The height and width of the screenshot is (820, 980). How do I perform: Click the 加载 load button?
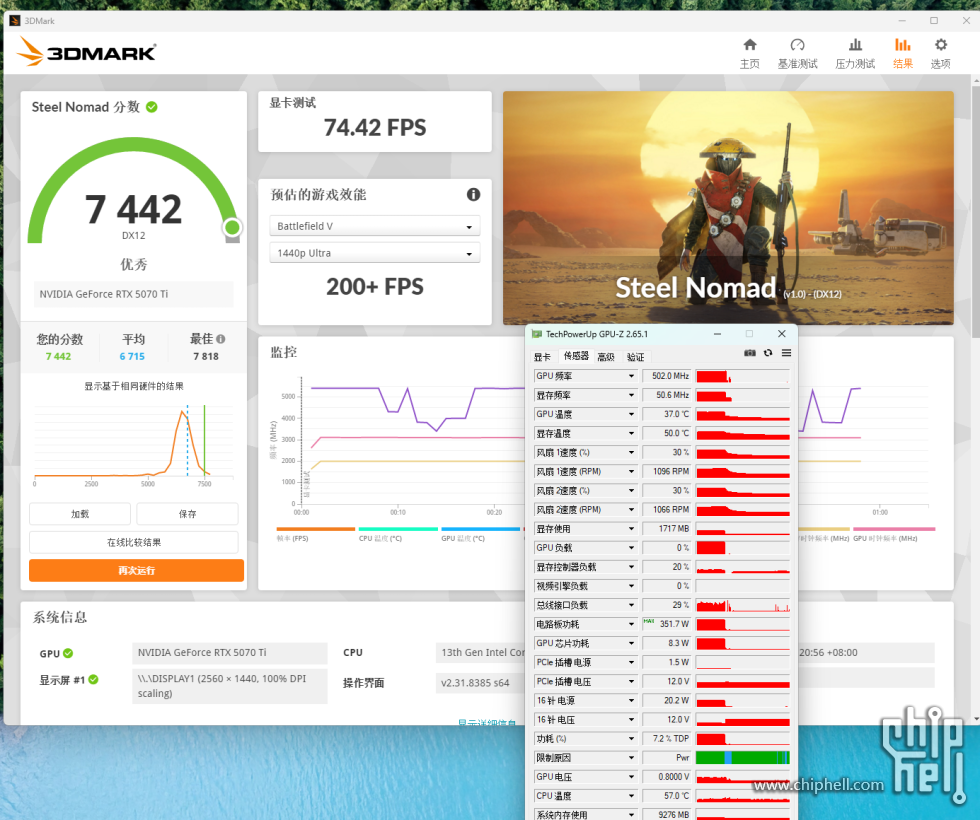click(80, 514)
